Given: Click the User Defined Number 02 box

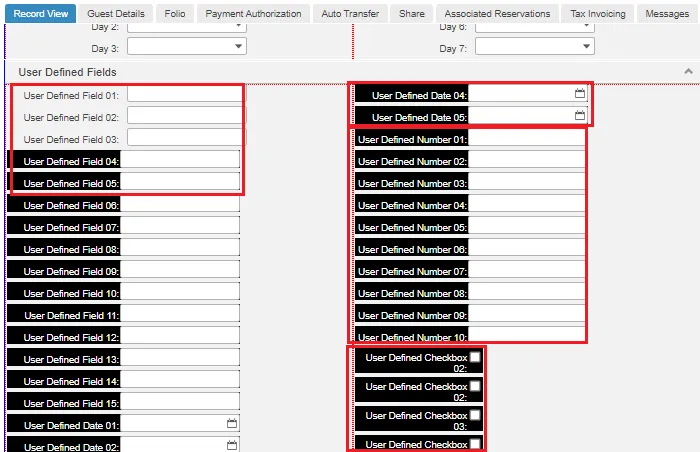Looking at the screenshot, I should point(527,160).
